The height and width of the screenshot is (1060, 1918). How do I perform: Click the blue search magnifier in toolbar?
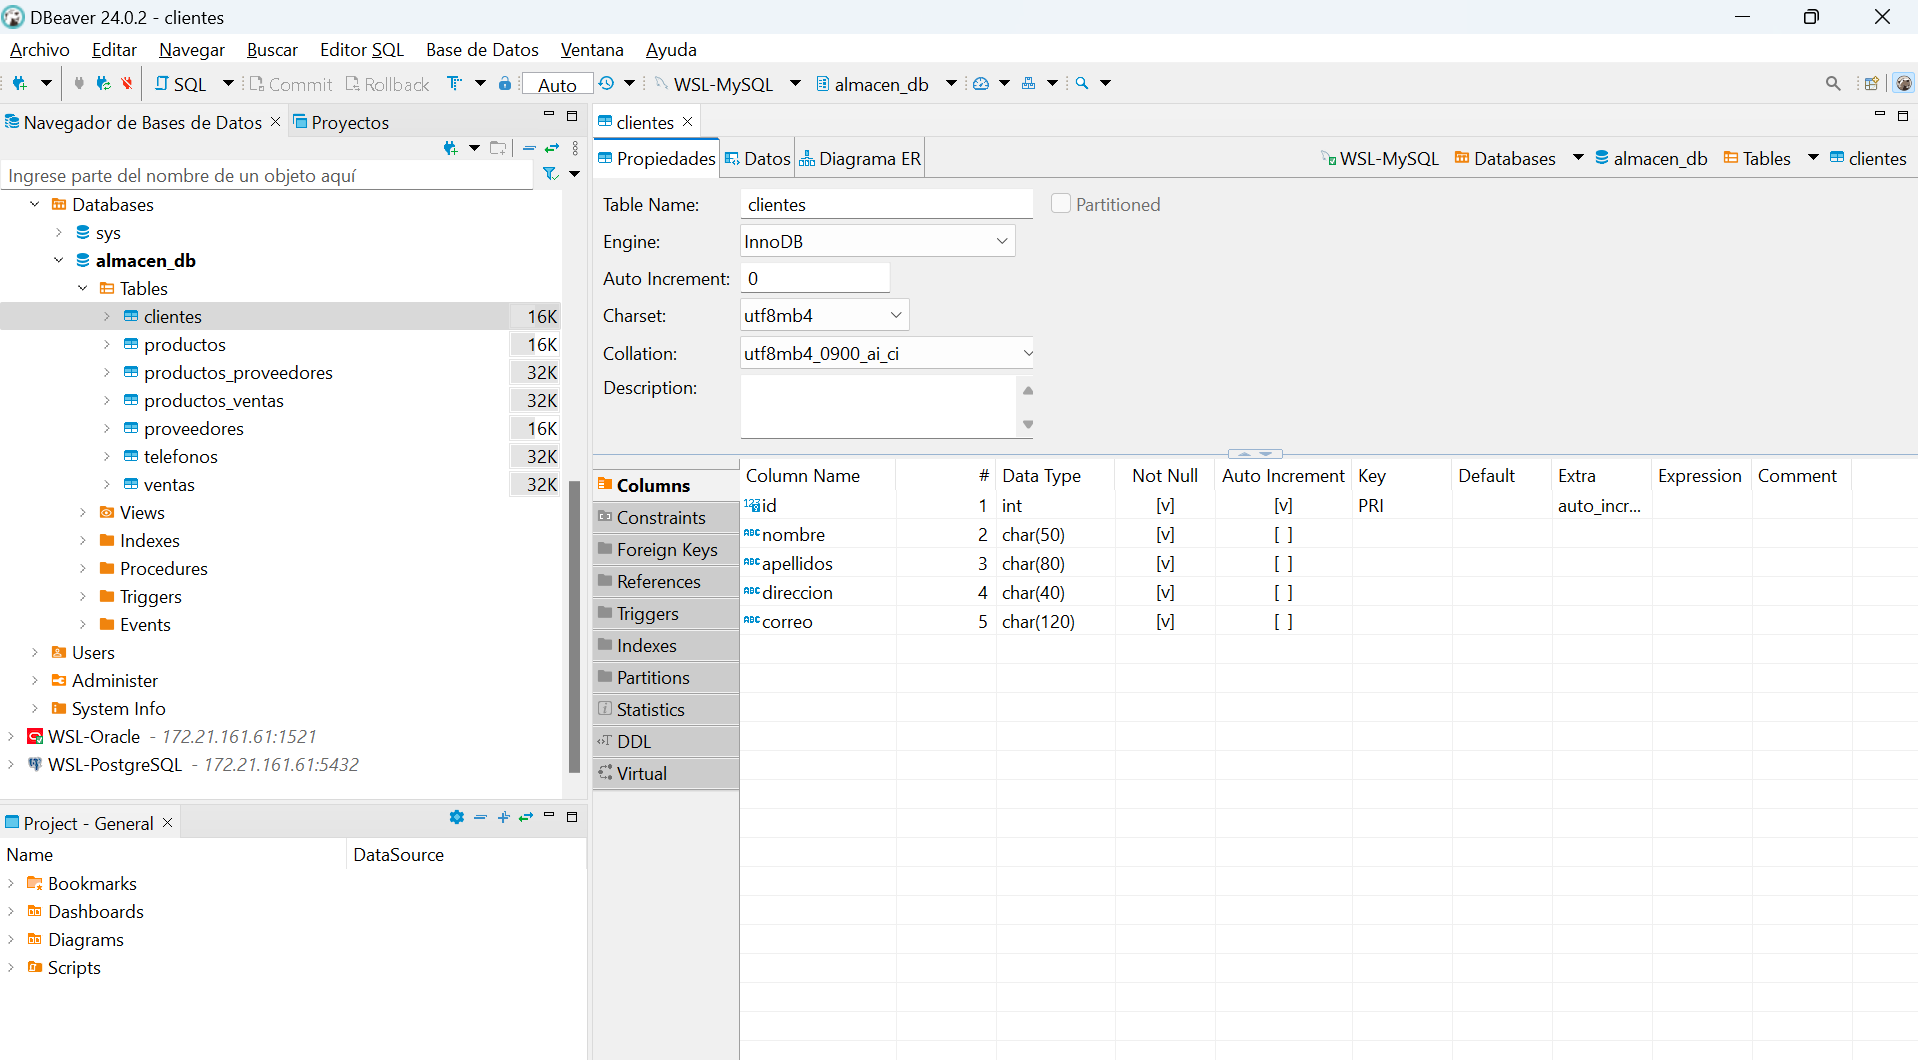[1082, 83]
